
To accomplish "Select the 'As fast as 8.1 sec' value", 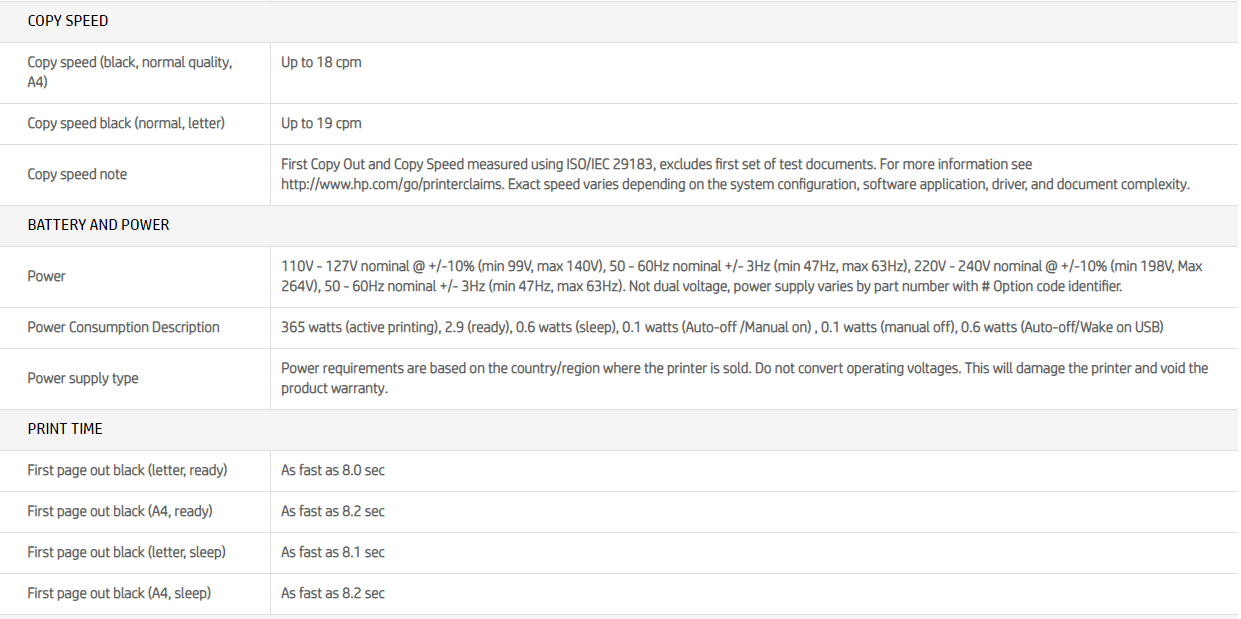I will pyautogui.click(x=332, y=552).
